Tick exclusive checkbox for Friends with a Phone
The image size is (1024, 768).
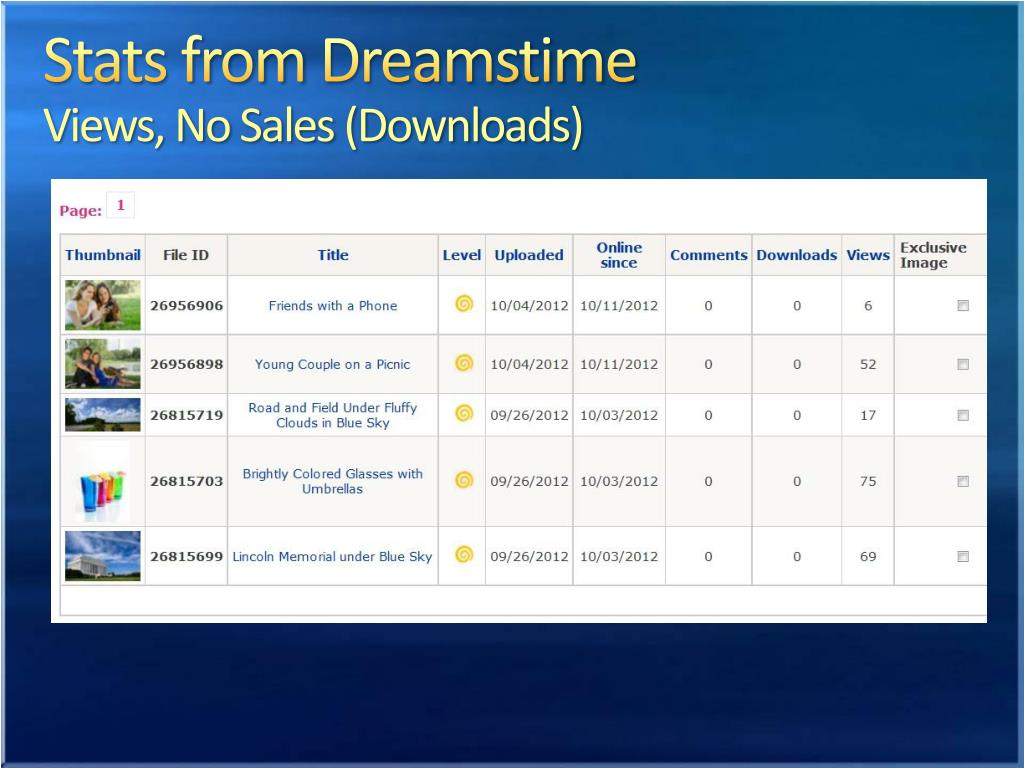(x=963, y=305)
